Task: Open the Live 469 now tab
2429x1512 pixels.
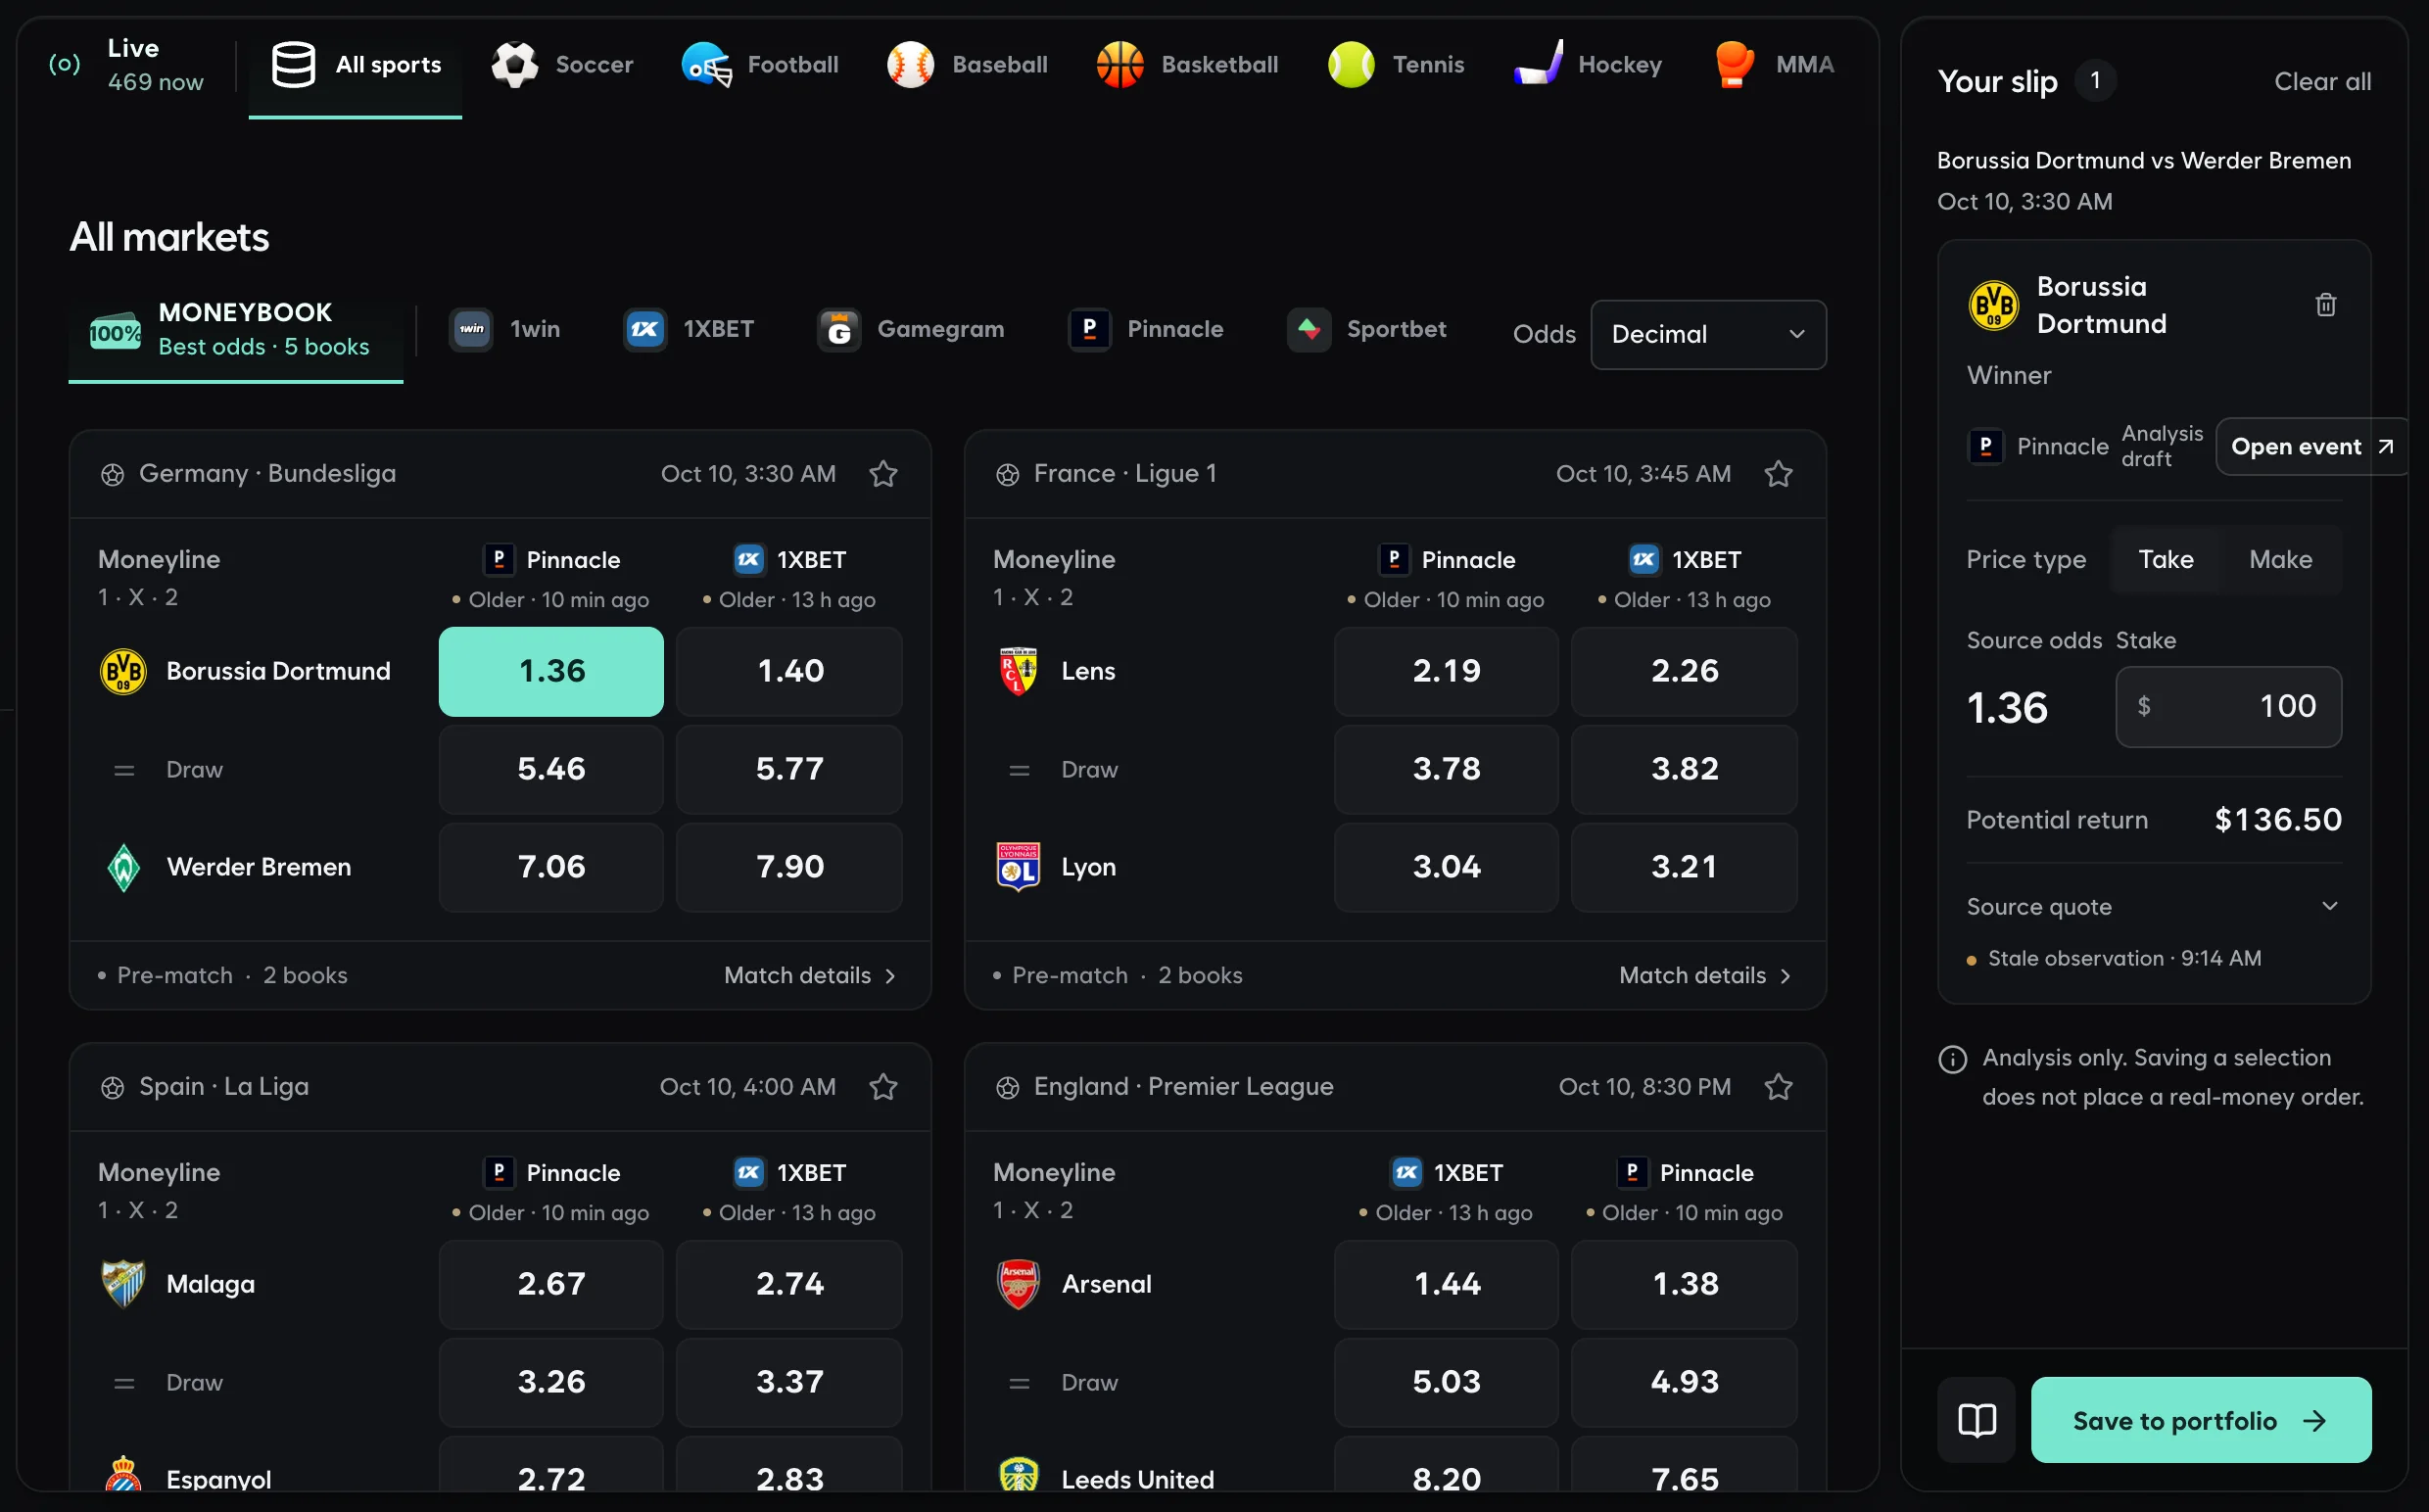Action: pyautogui.click(x=127, y=65)
